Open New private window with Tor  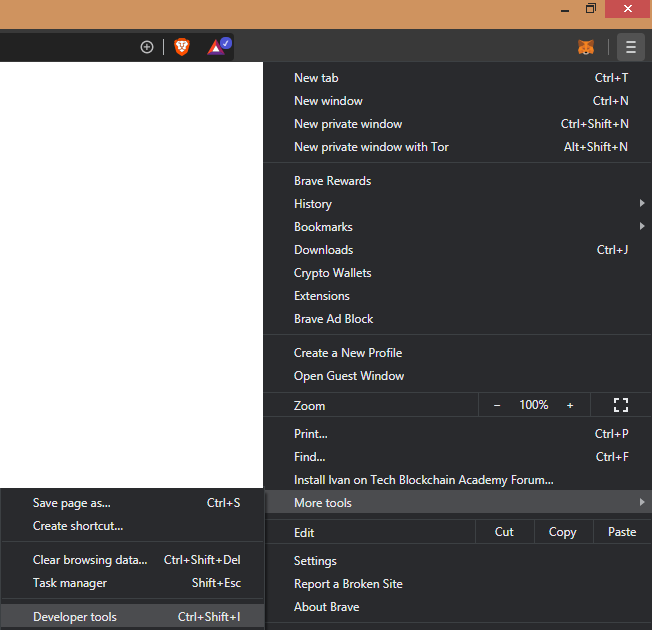point(457,147)
